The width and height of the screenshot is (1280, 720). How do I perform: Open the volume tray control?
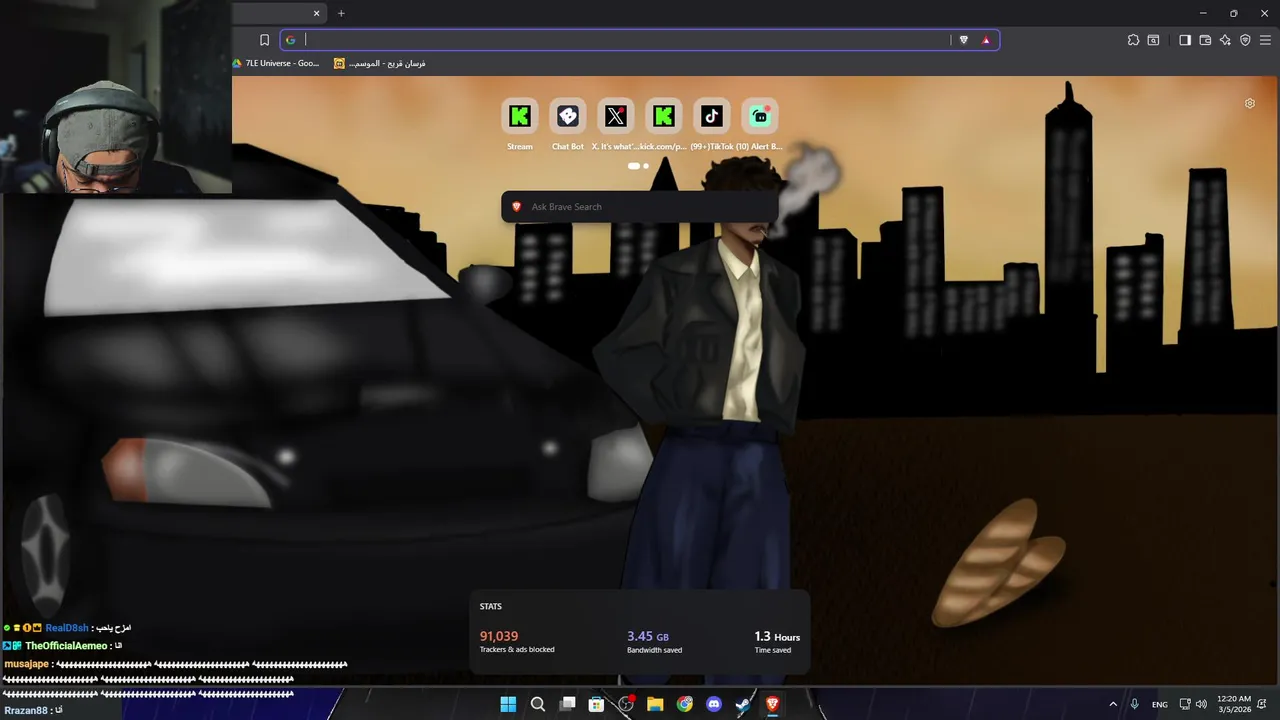(1201, 704)
